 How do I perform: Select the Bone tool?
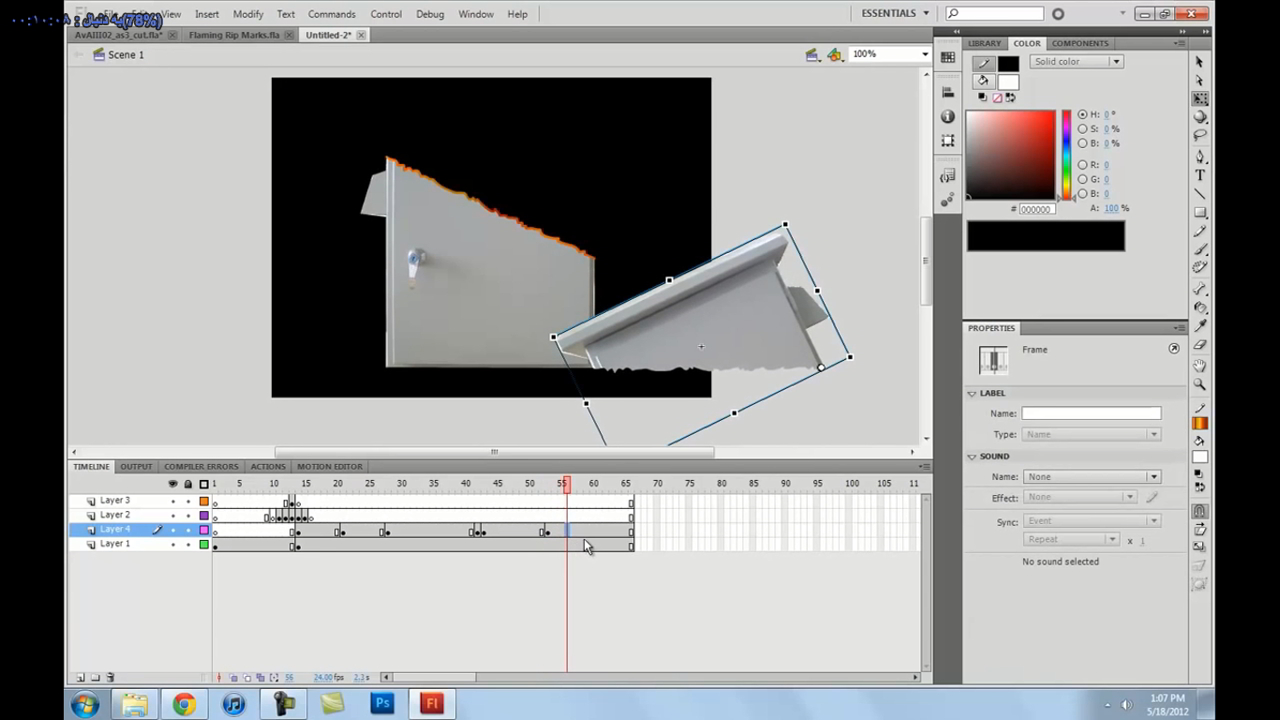(1200, 289)
